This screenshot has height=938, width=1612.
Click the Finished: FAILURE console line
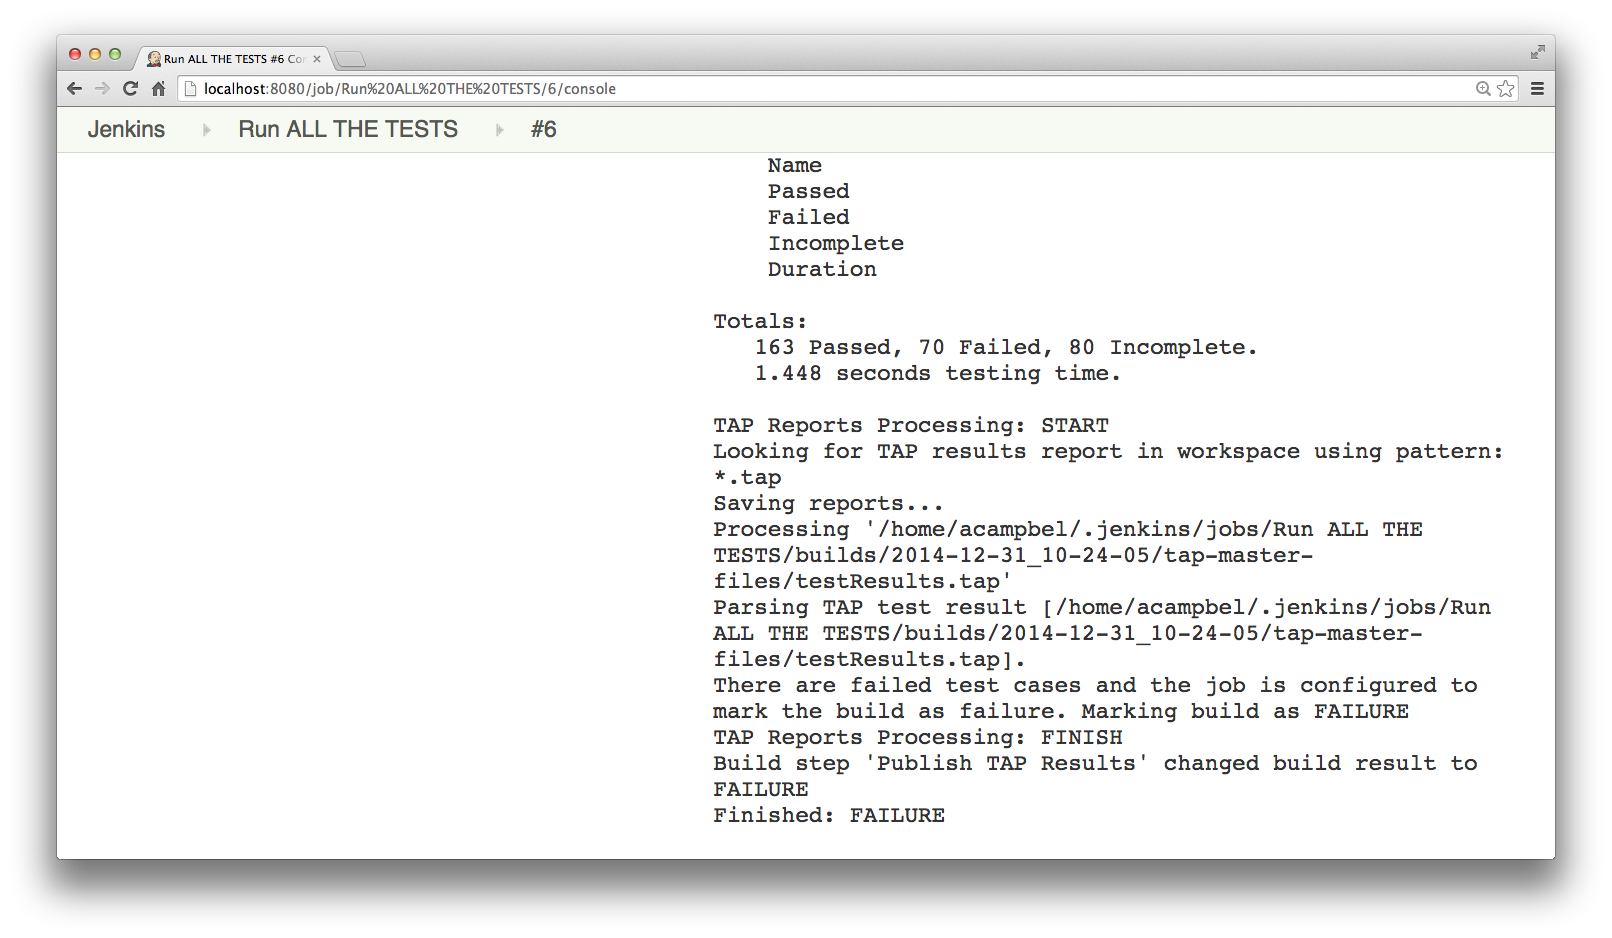(x=829, y=815)
